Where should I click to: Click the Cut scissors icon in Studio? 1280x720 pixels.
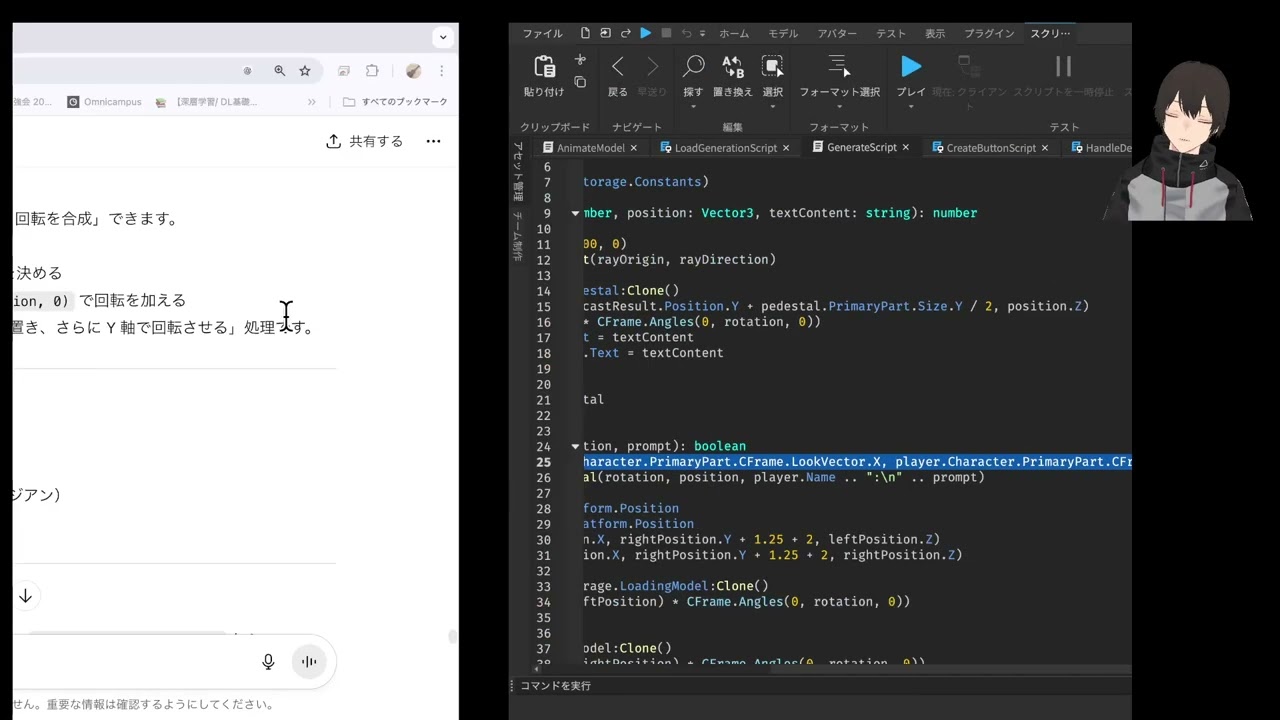click(x=580, y=60)
